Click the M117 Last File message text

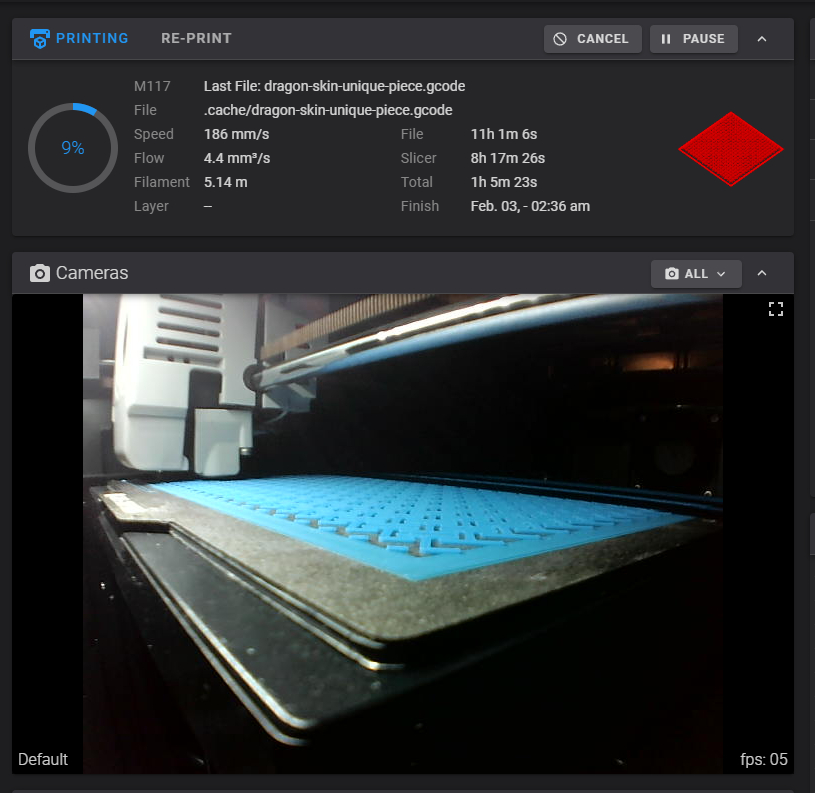pos(334,86)
